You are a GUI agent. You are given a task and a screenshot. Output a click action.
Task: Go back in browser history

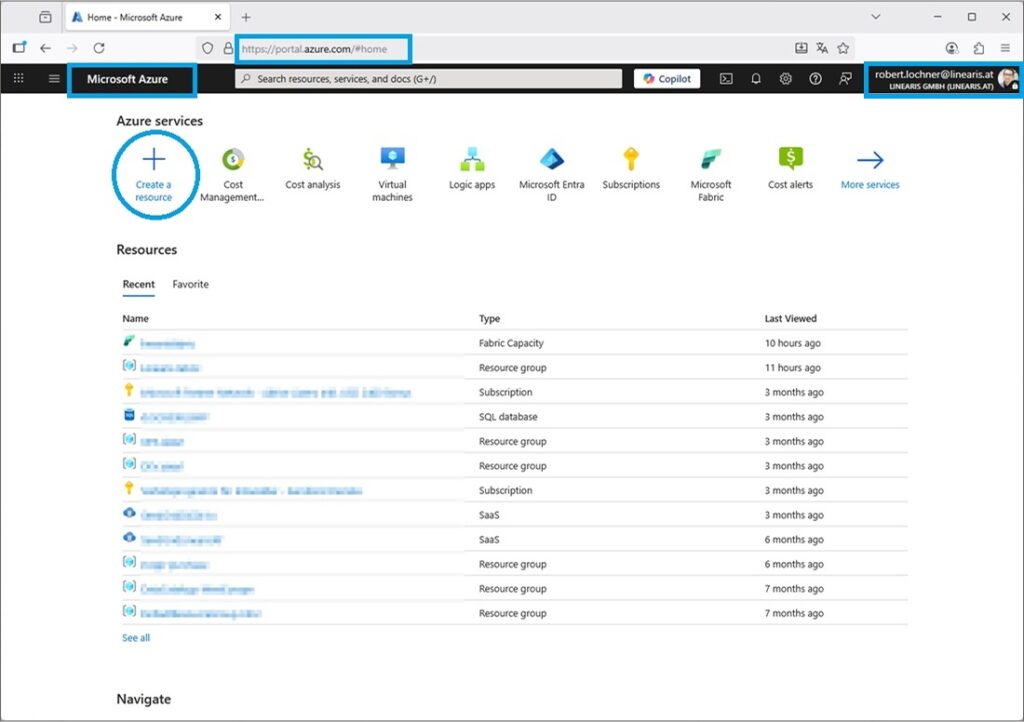(45, 48)
